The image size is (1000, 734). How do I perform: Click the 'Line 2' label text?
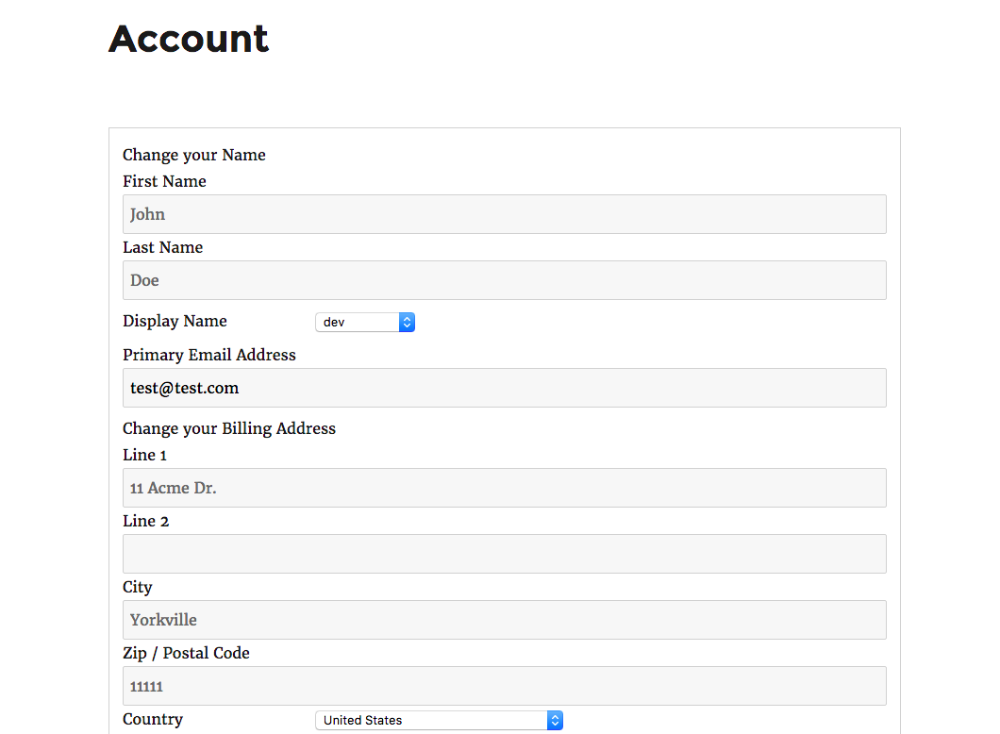(145, 521)
